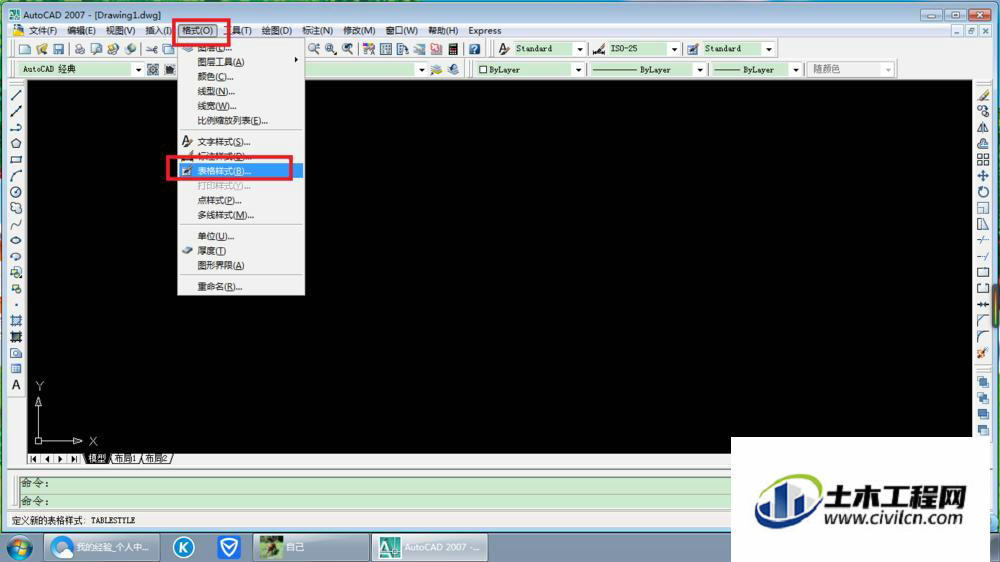Viewport: 1000px width, 562px height.
Task: Click the Save icon in toolbar
Action: click(x=58, y=48)
